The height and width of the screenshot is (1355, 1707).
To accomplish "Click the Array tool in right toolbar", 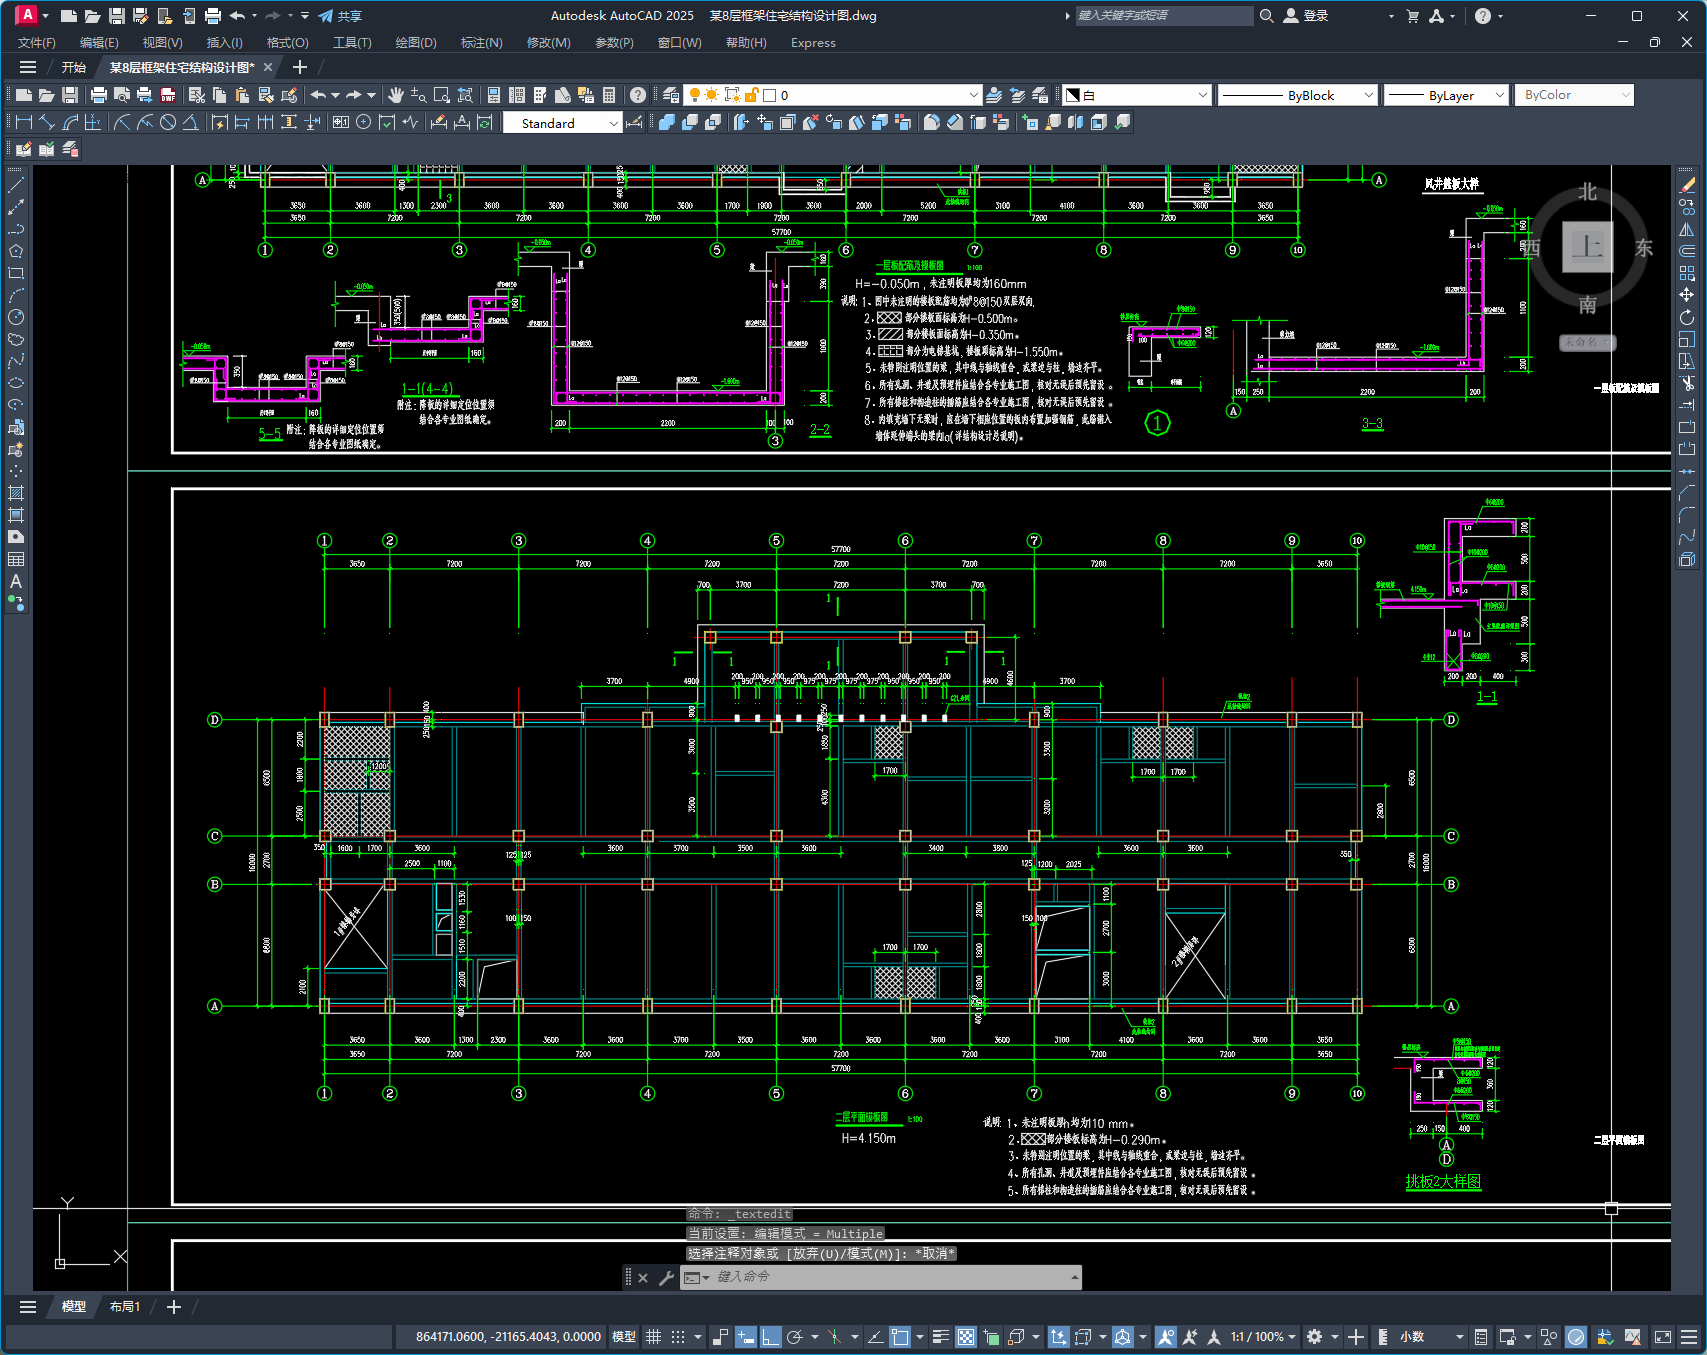I will (1688, 273).
